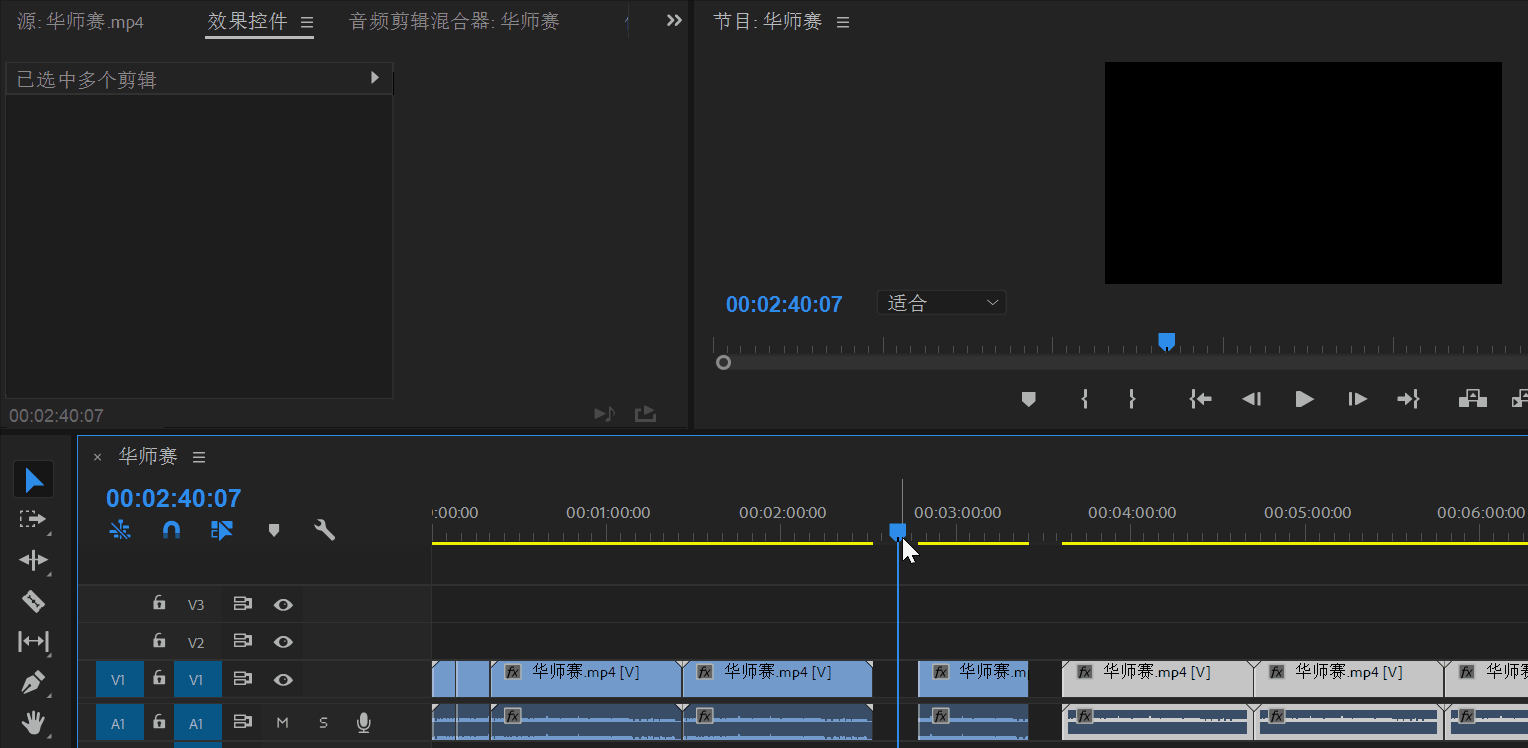The width and height of the screenshot is (1528, 748).
Task: Click the V1 source patch button
Action: 119,680
